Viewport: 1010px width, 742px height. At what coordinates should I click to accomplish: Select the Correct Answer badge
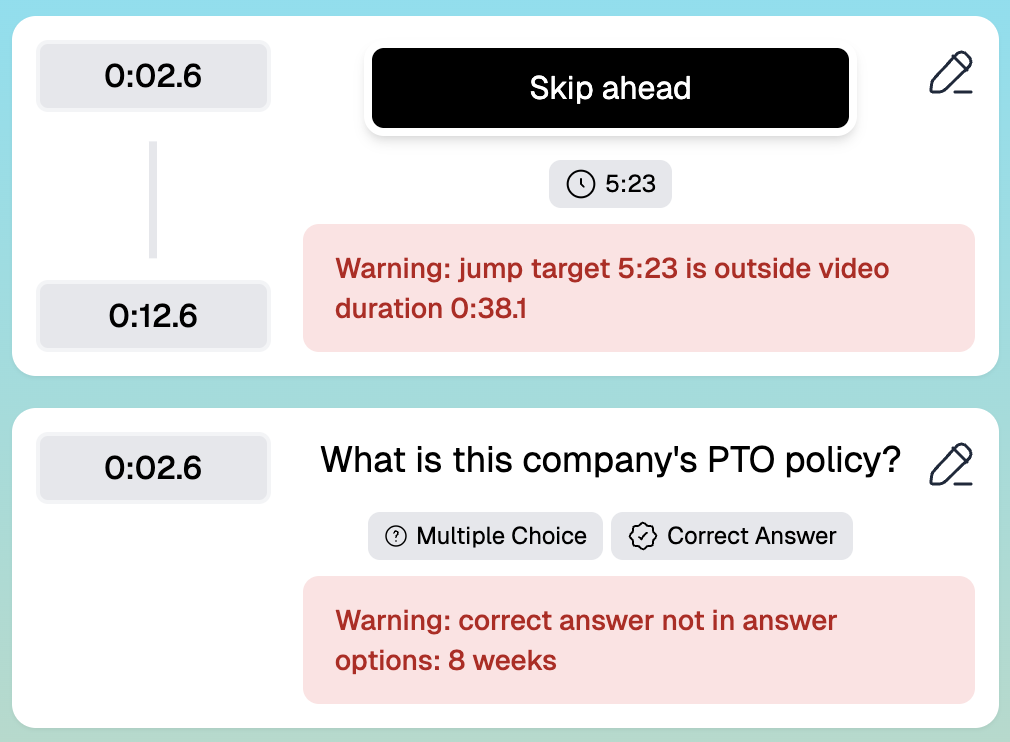[x=731, y=536]
